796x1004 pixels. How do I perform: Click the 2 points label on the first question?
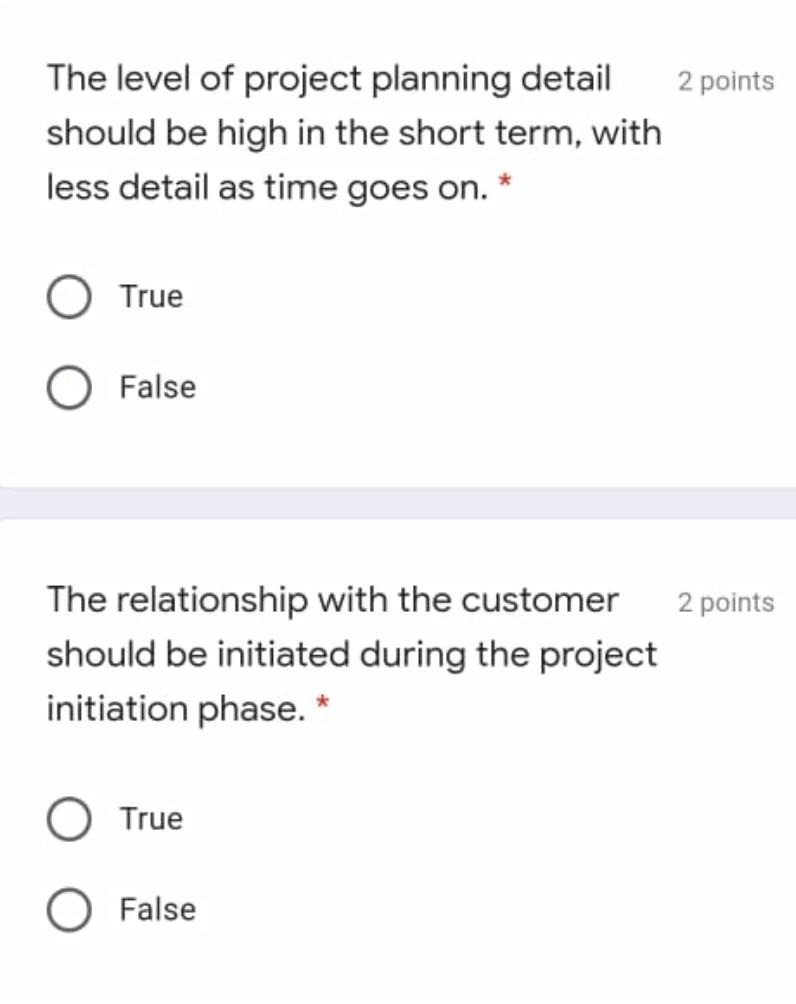tap(725, 82)
